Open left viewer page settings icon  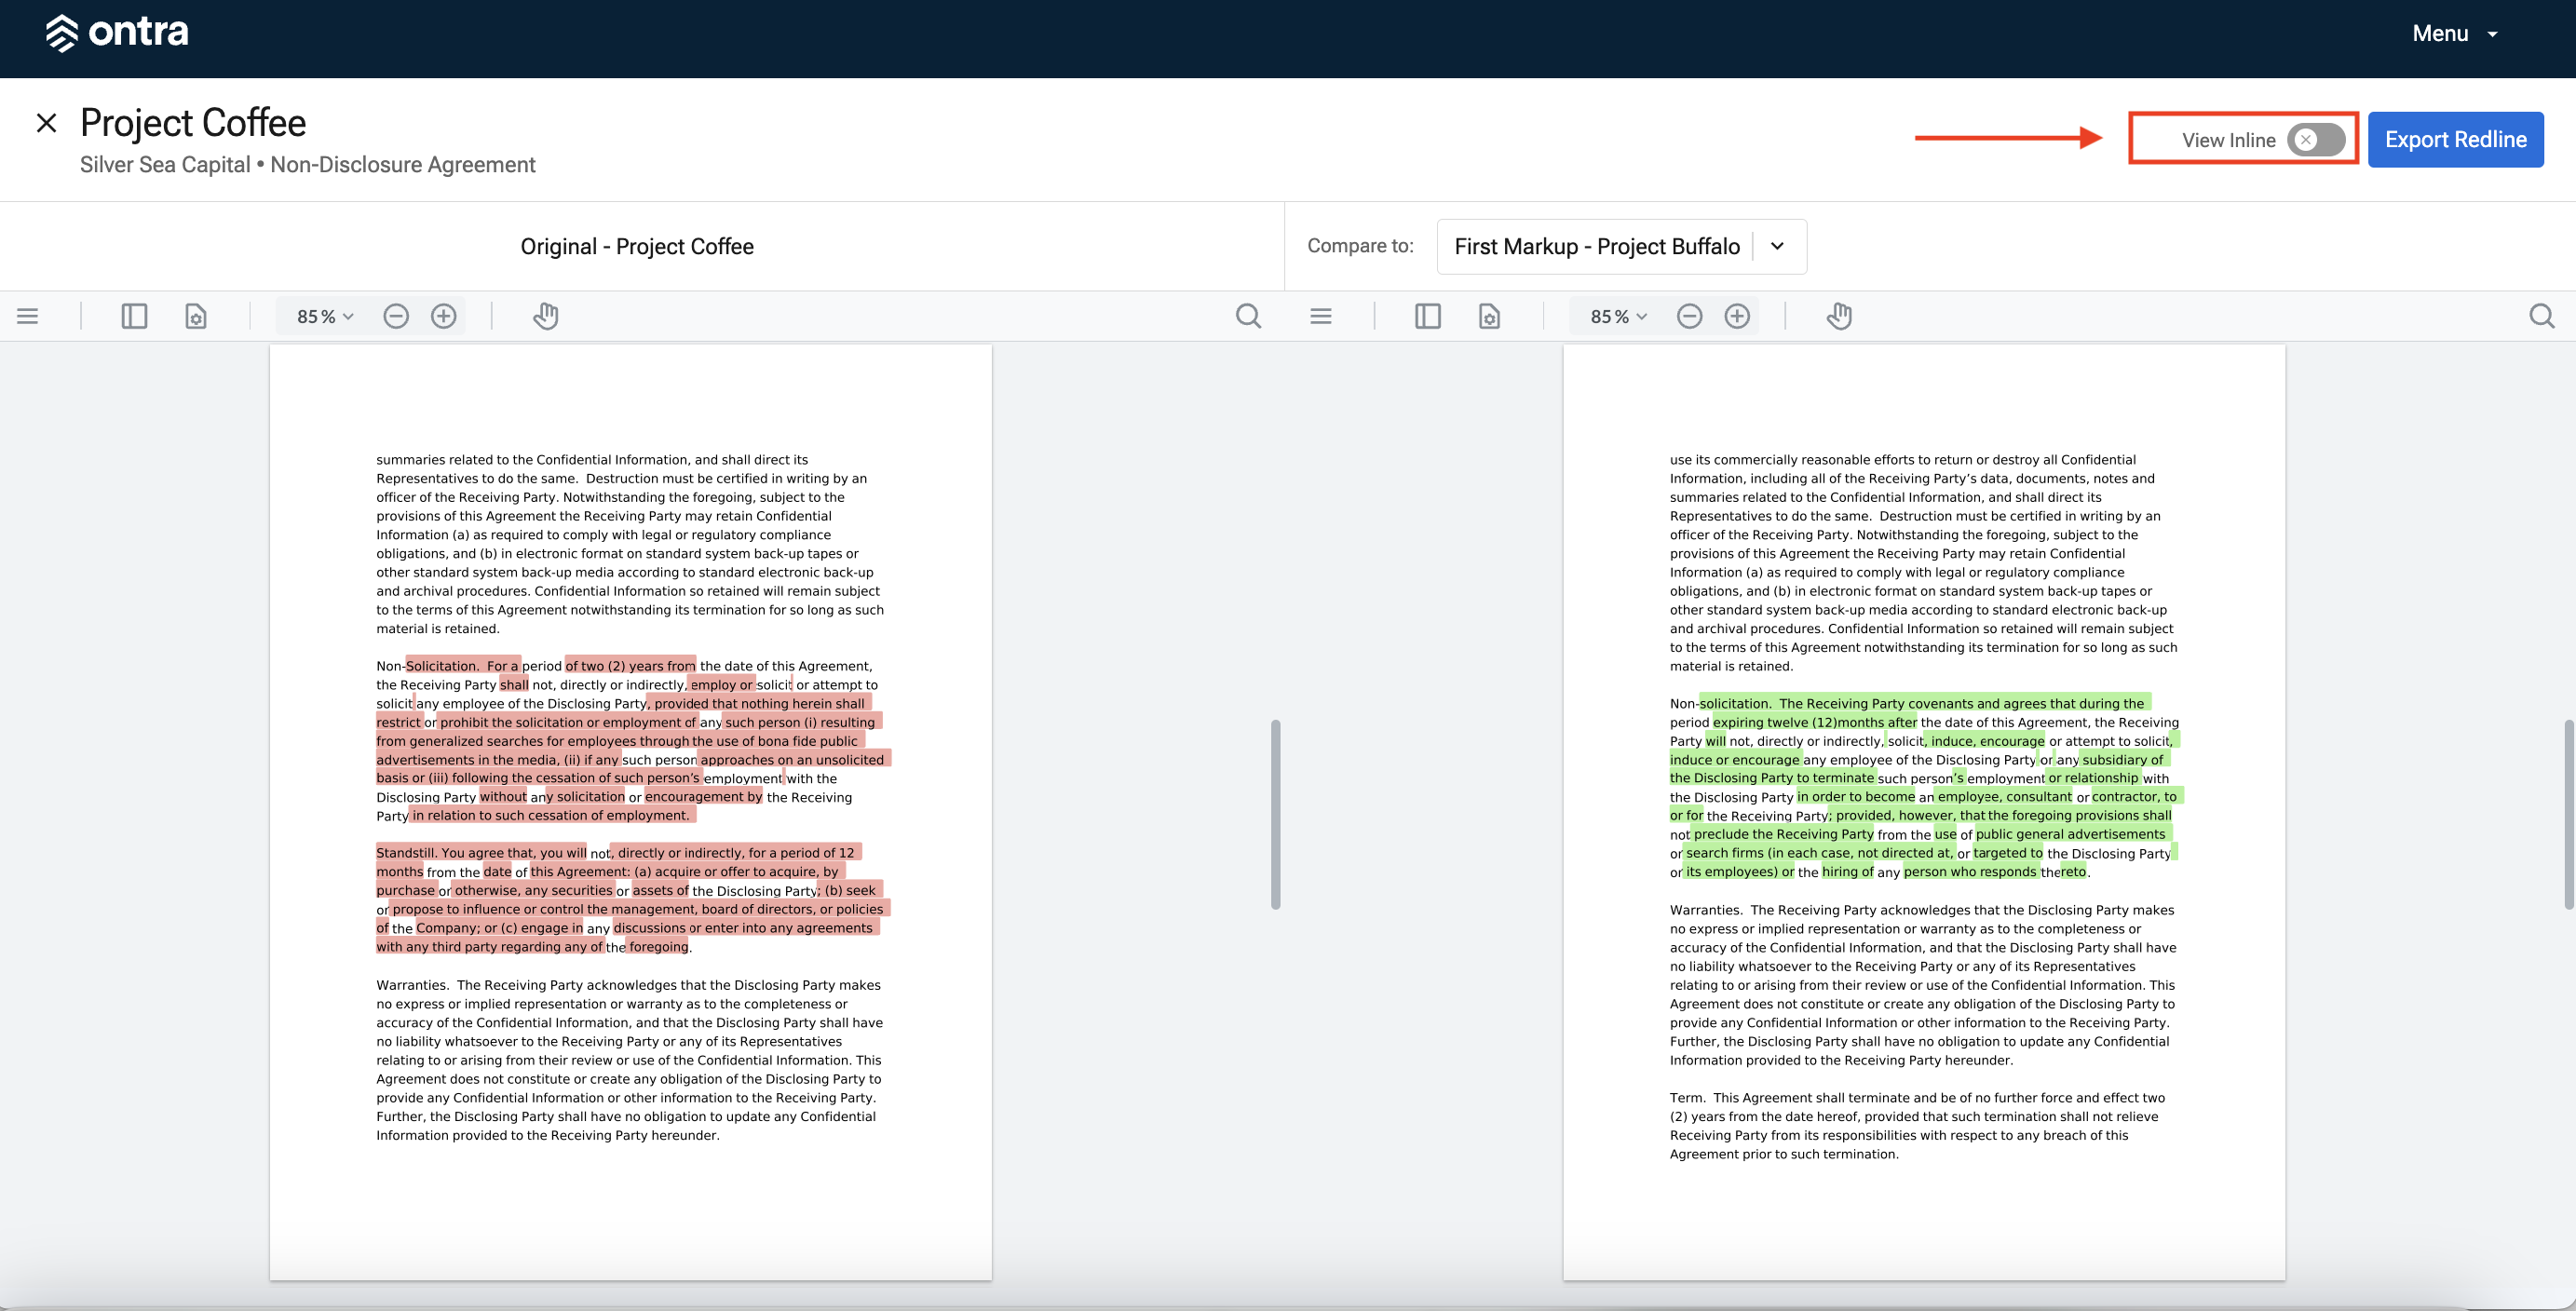coord(196,316)
